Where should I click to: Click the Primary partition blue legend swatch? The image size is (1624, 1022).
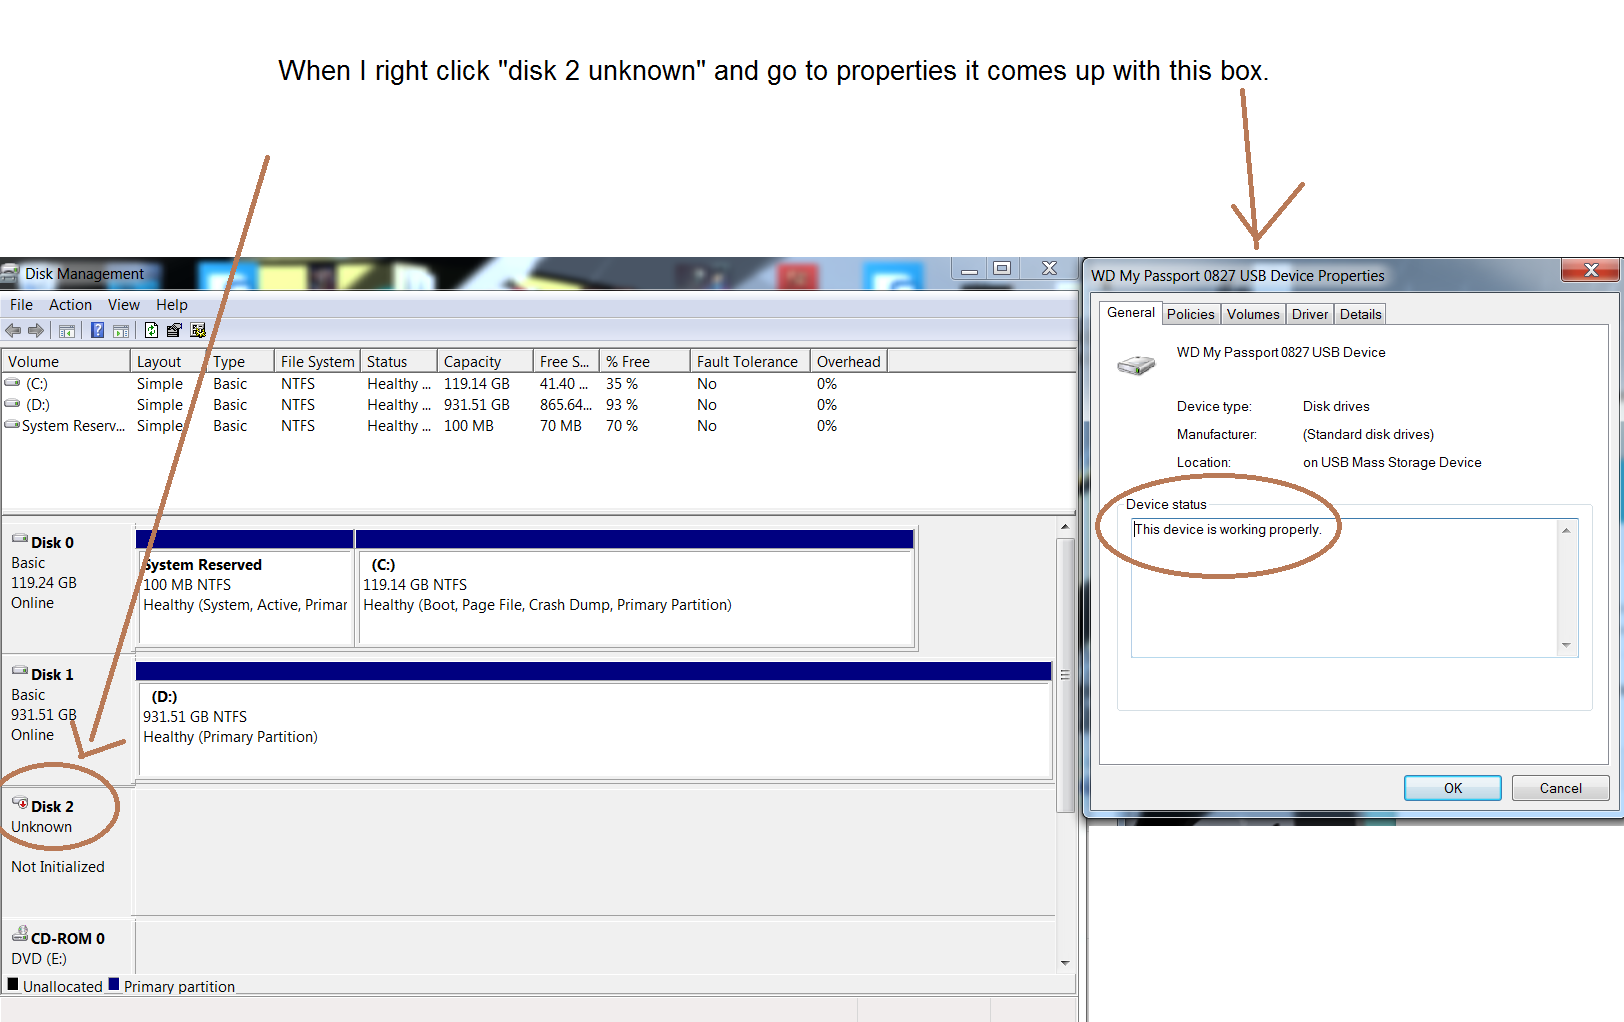114,984
